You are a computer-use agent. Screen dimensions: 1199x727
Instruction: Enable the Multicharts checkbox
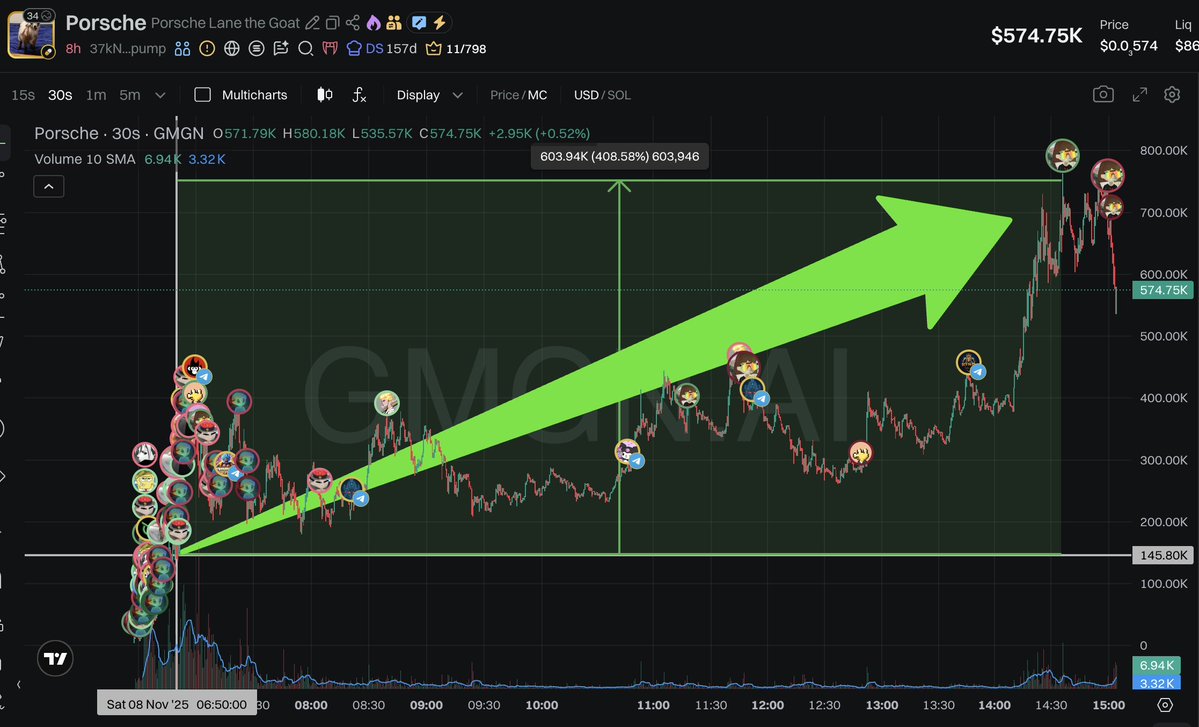coord(203,95)
